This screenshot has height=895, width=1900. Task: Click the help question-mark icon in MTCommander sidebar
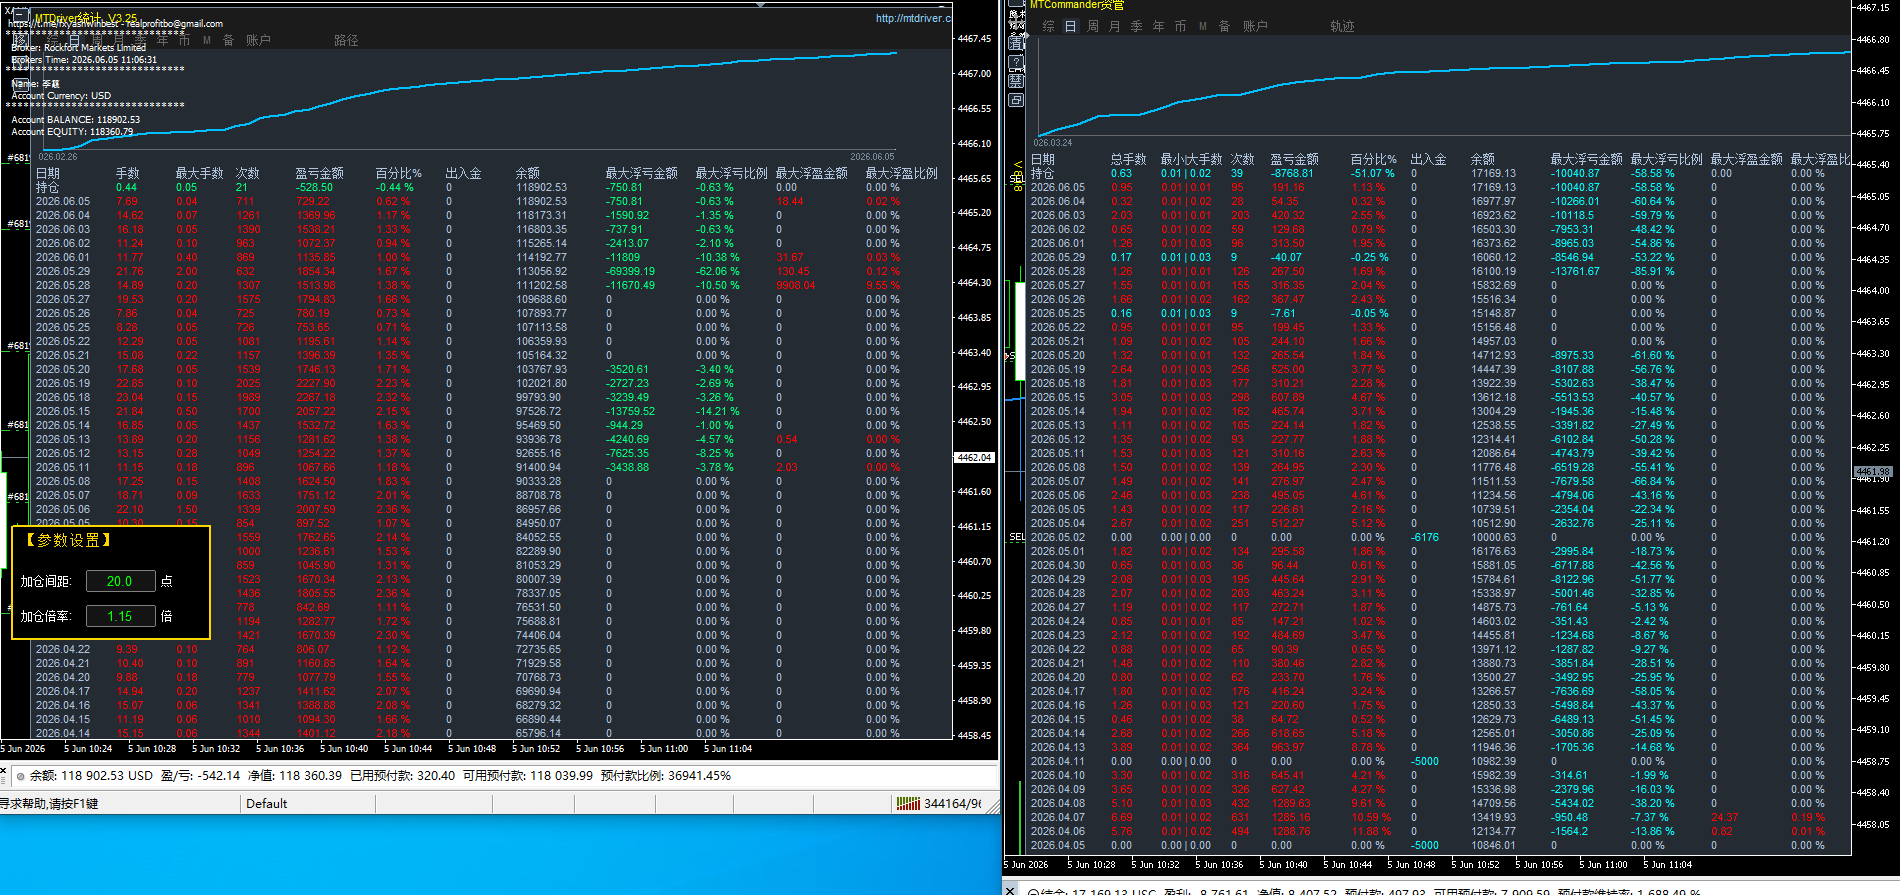1016,62
